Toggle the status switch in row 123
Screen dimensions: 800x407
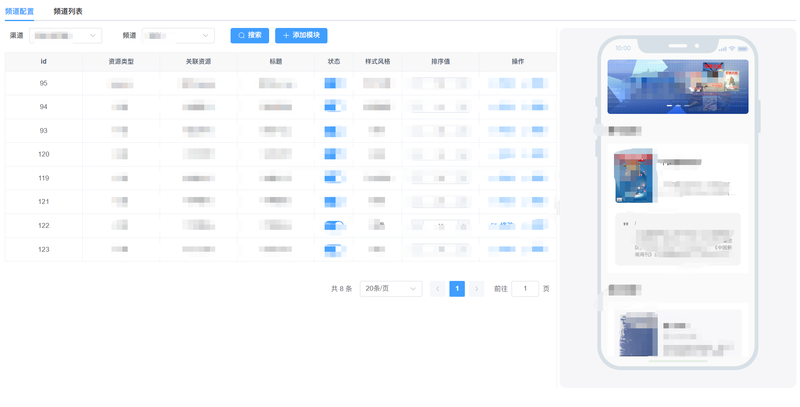coord(335,249)
